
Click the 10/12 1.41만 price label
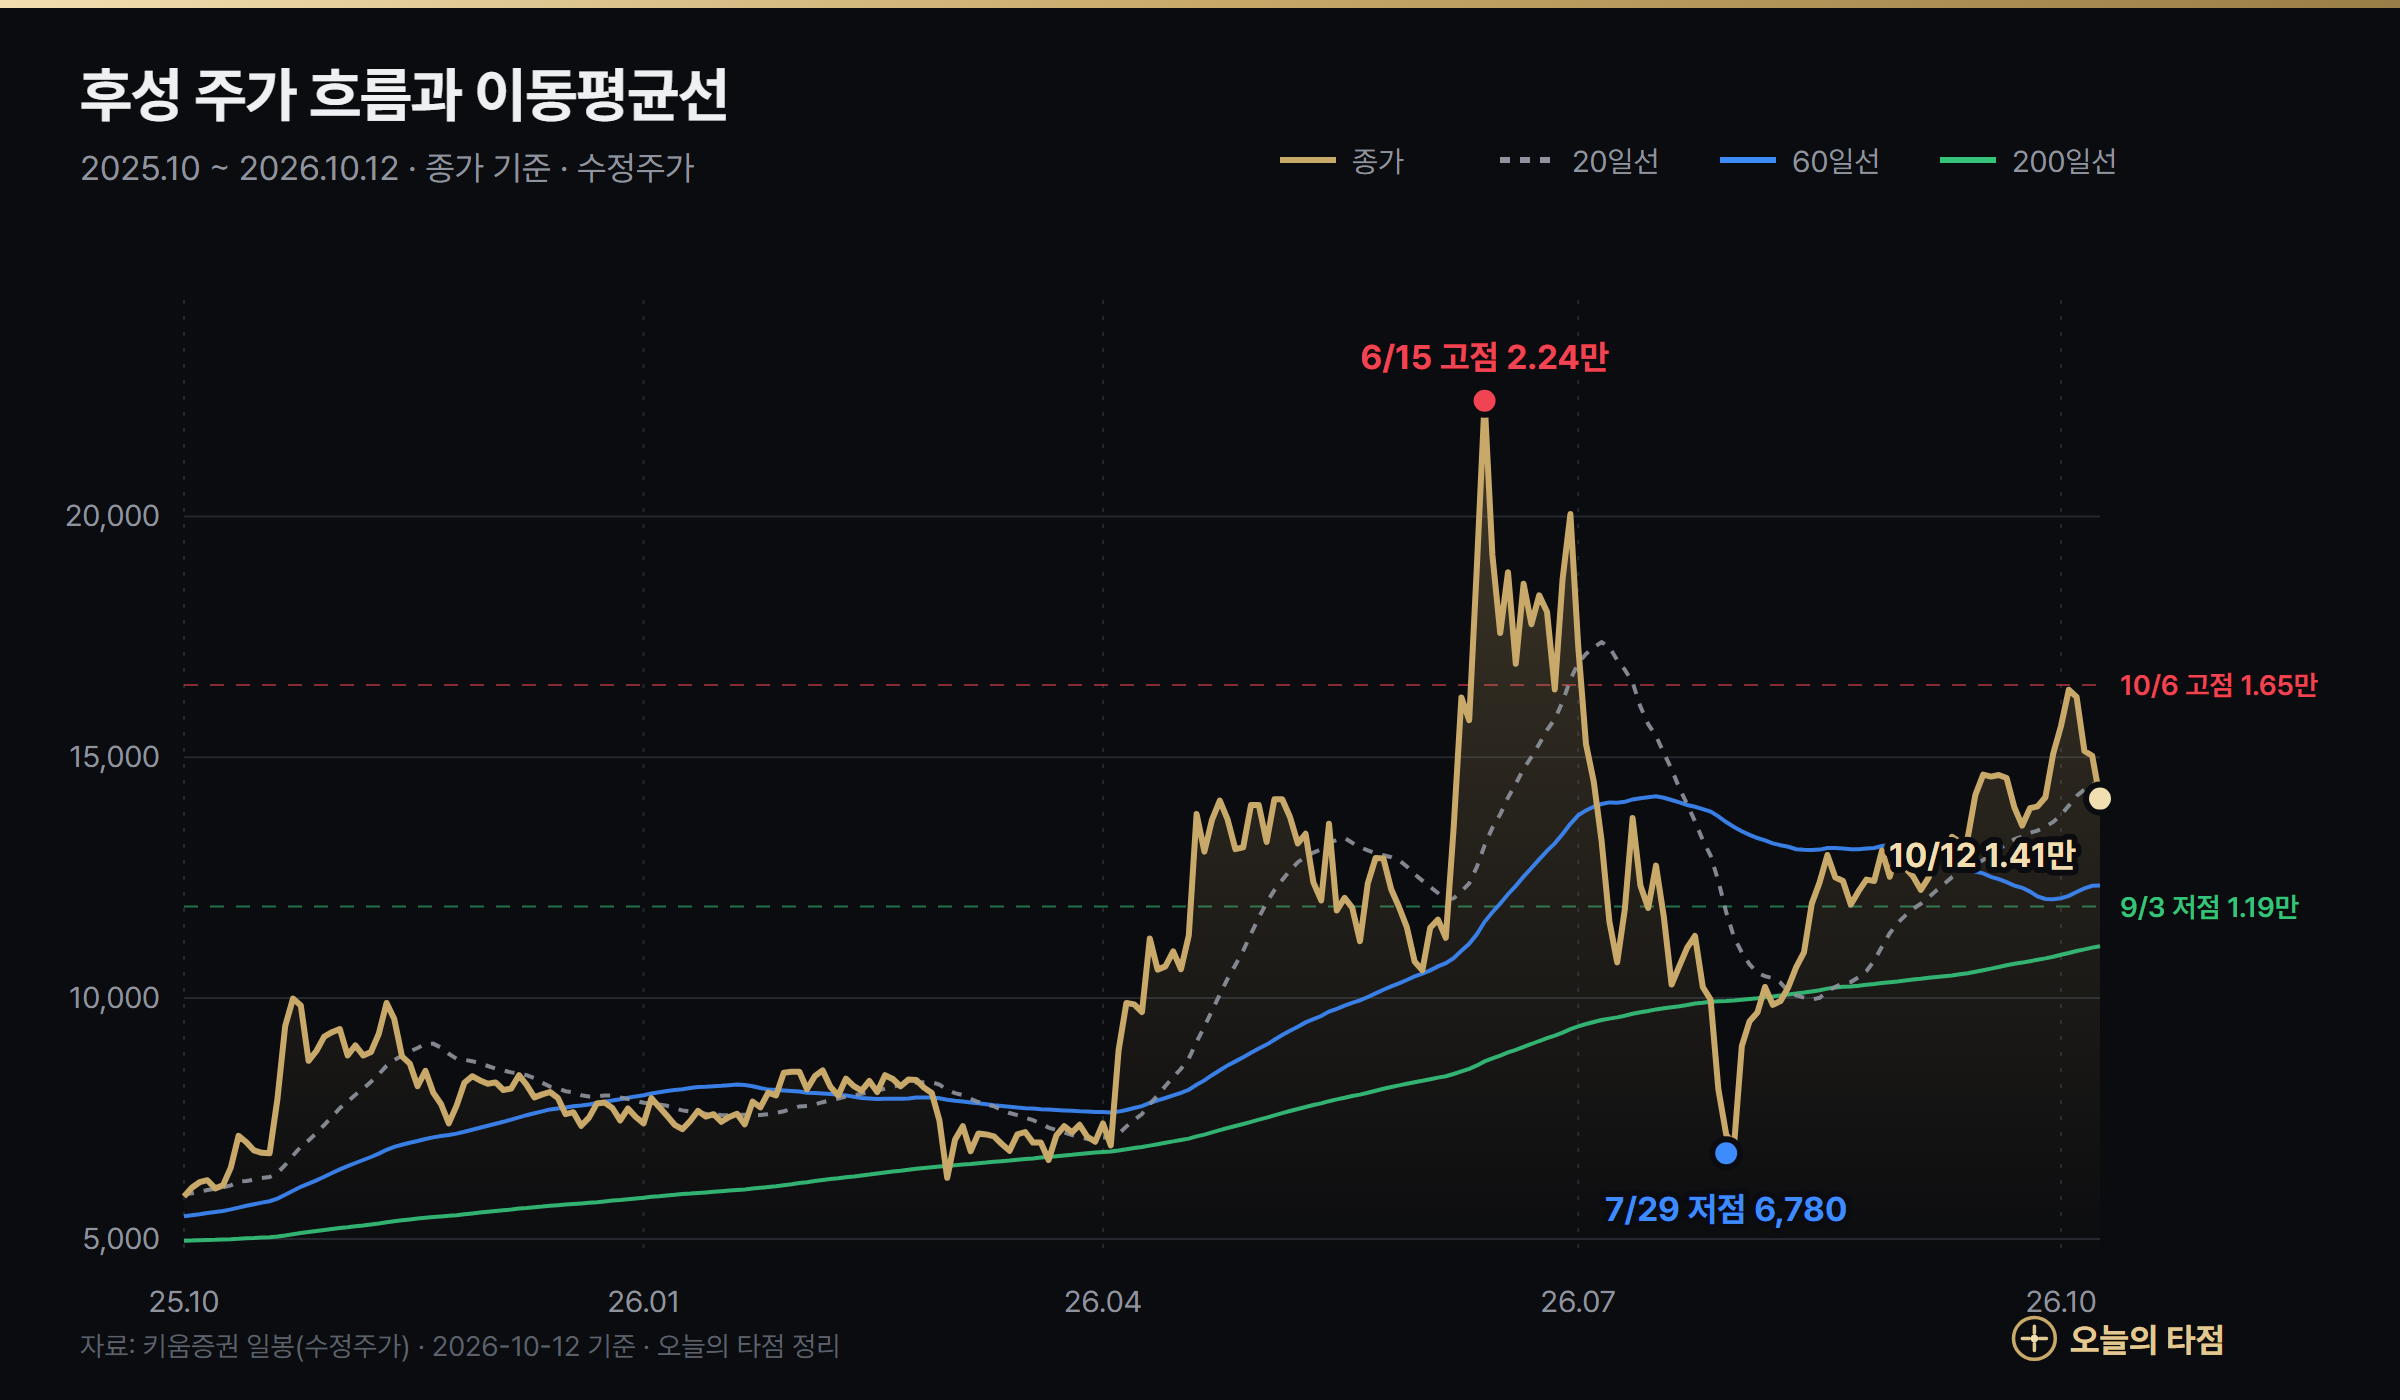(x=1982, y=855)
